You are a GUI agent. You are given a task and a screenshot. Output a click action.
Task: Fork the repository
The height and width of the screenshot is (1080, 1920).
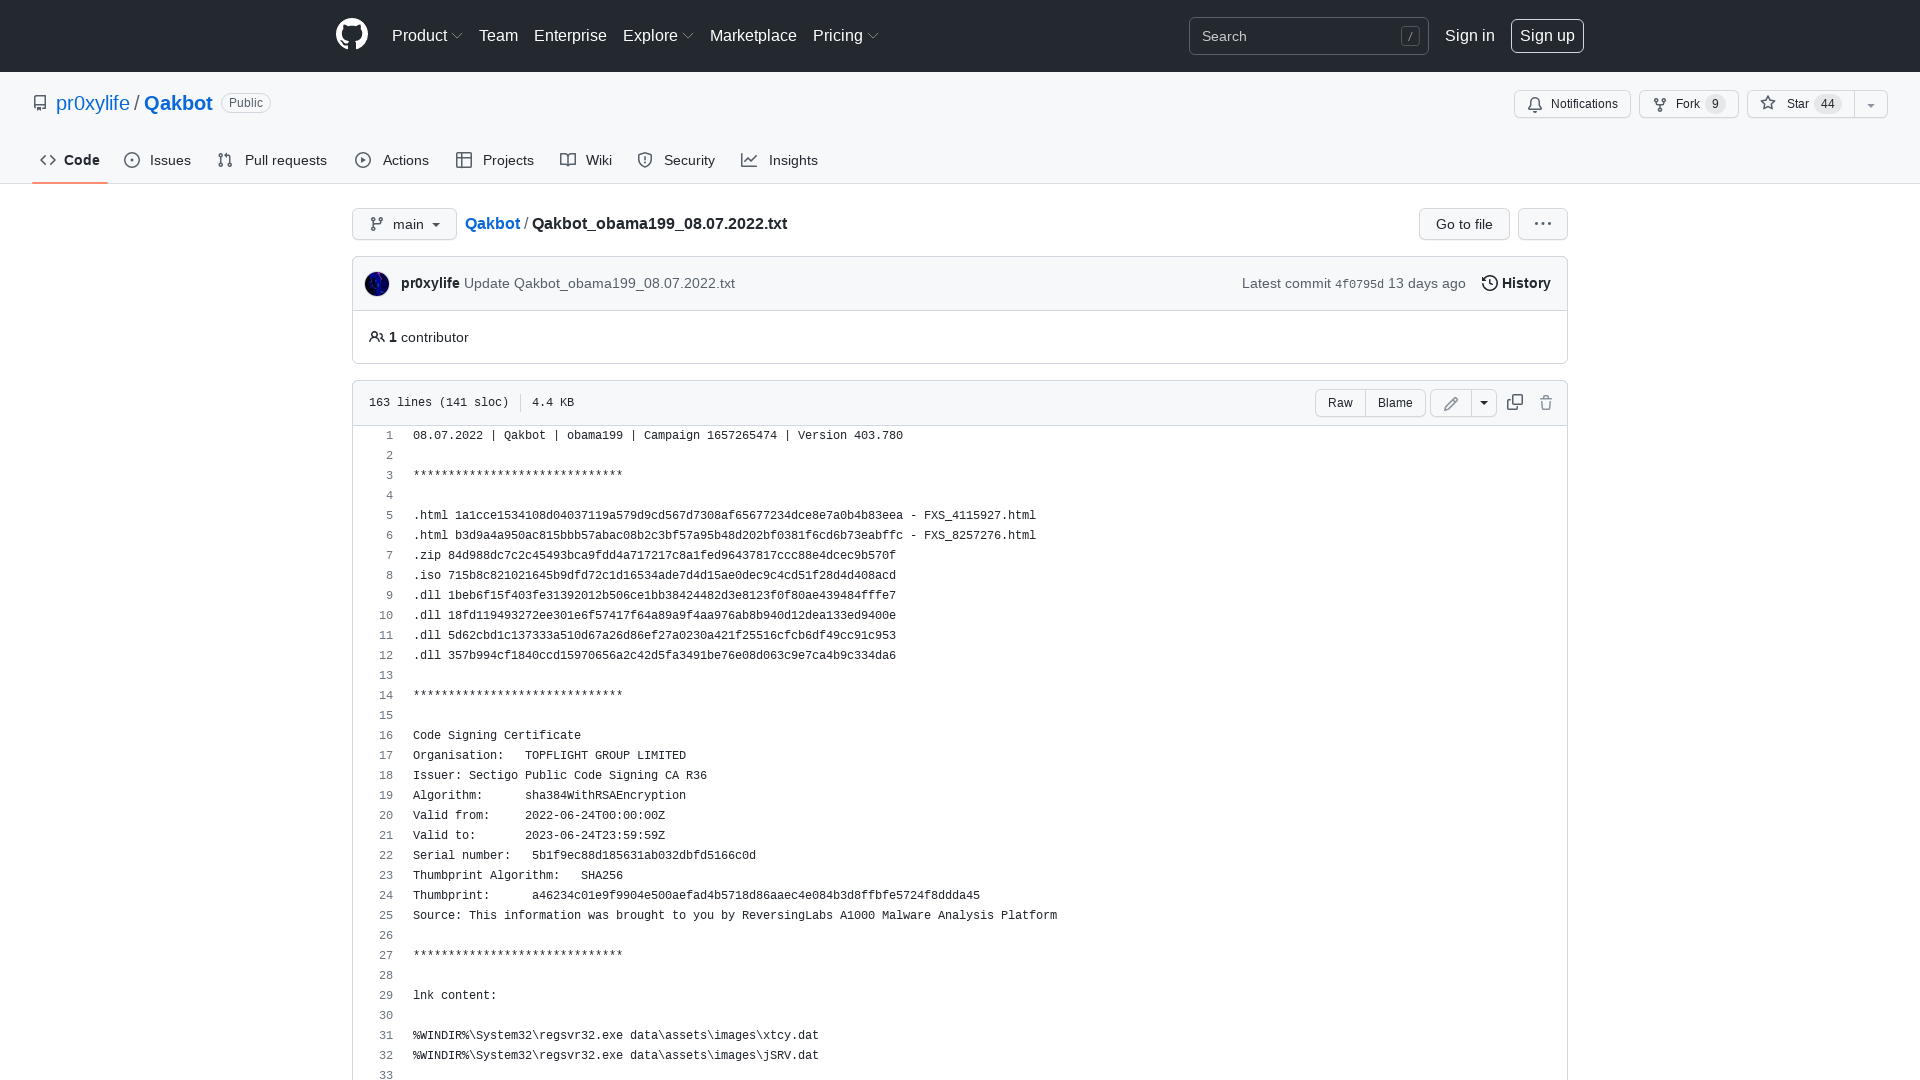[1688, 104]
